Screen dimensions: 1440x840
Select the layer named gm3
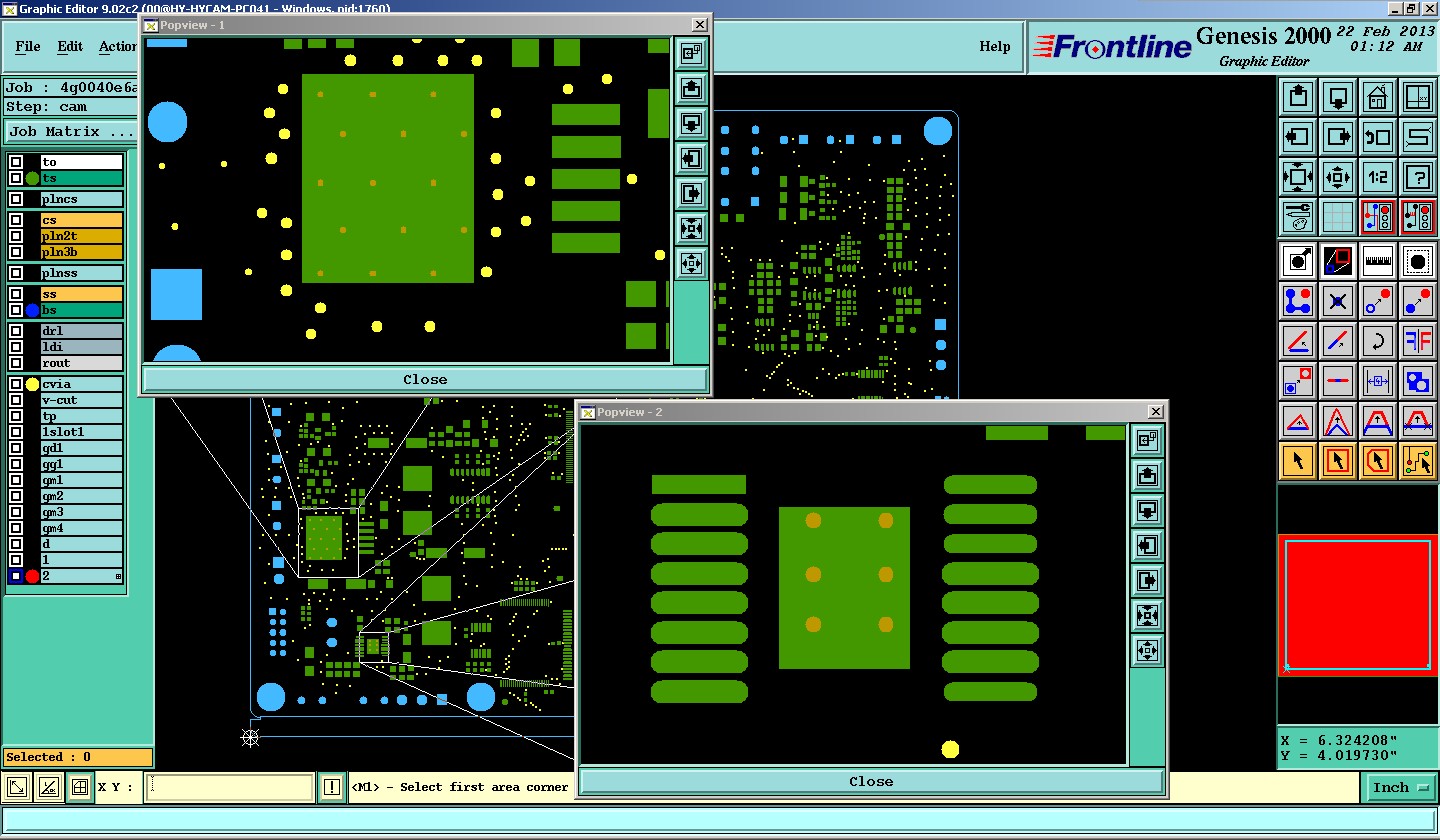click(x=82, y=512)
